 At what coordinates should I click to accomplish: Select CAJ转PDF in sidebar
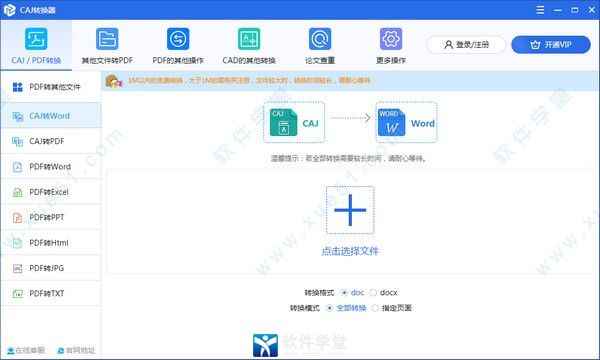(51, 141)
